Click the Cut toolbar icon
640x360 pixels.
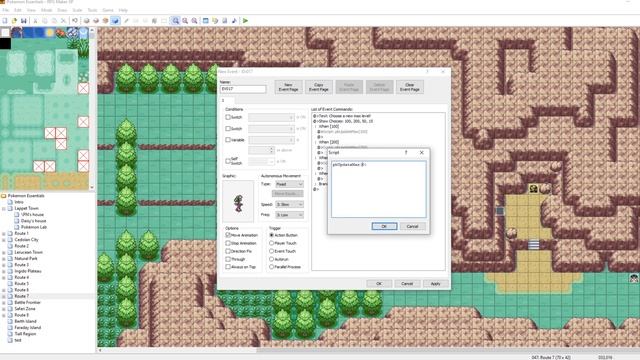click(36, 20)
